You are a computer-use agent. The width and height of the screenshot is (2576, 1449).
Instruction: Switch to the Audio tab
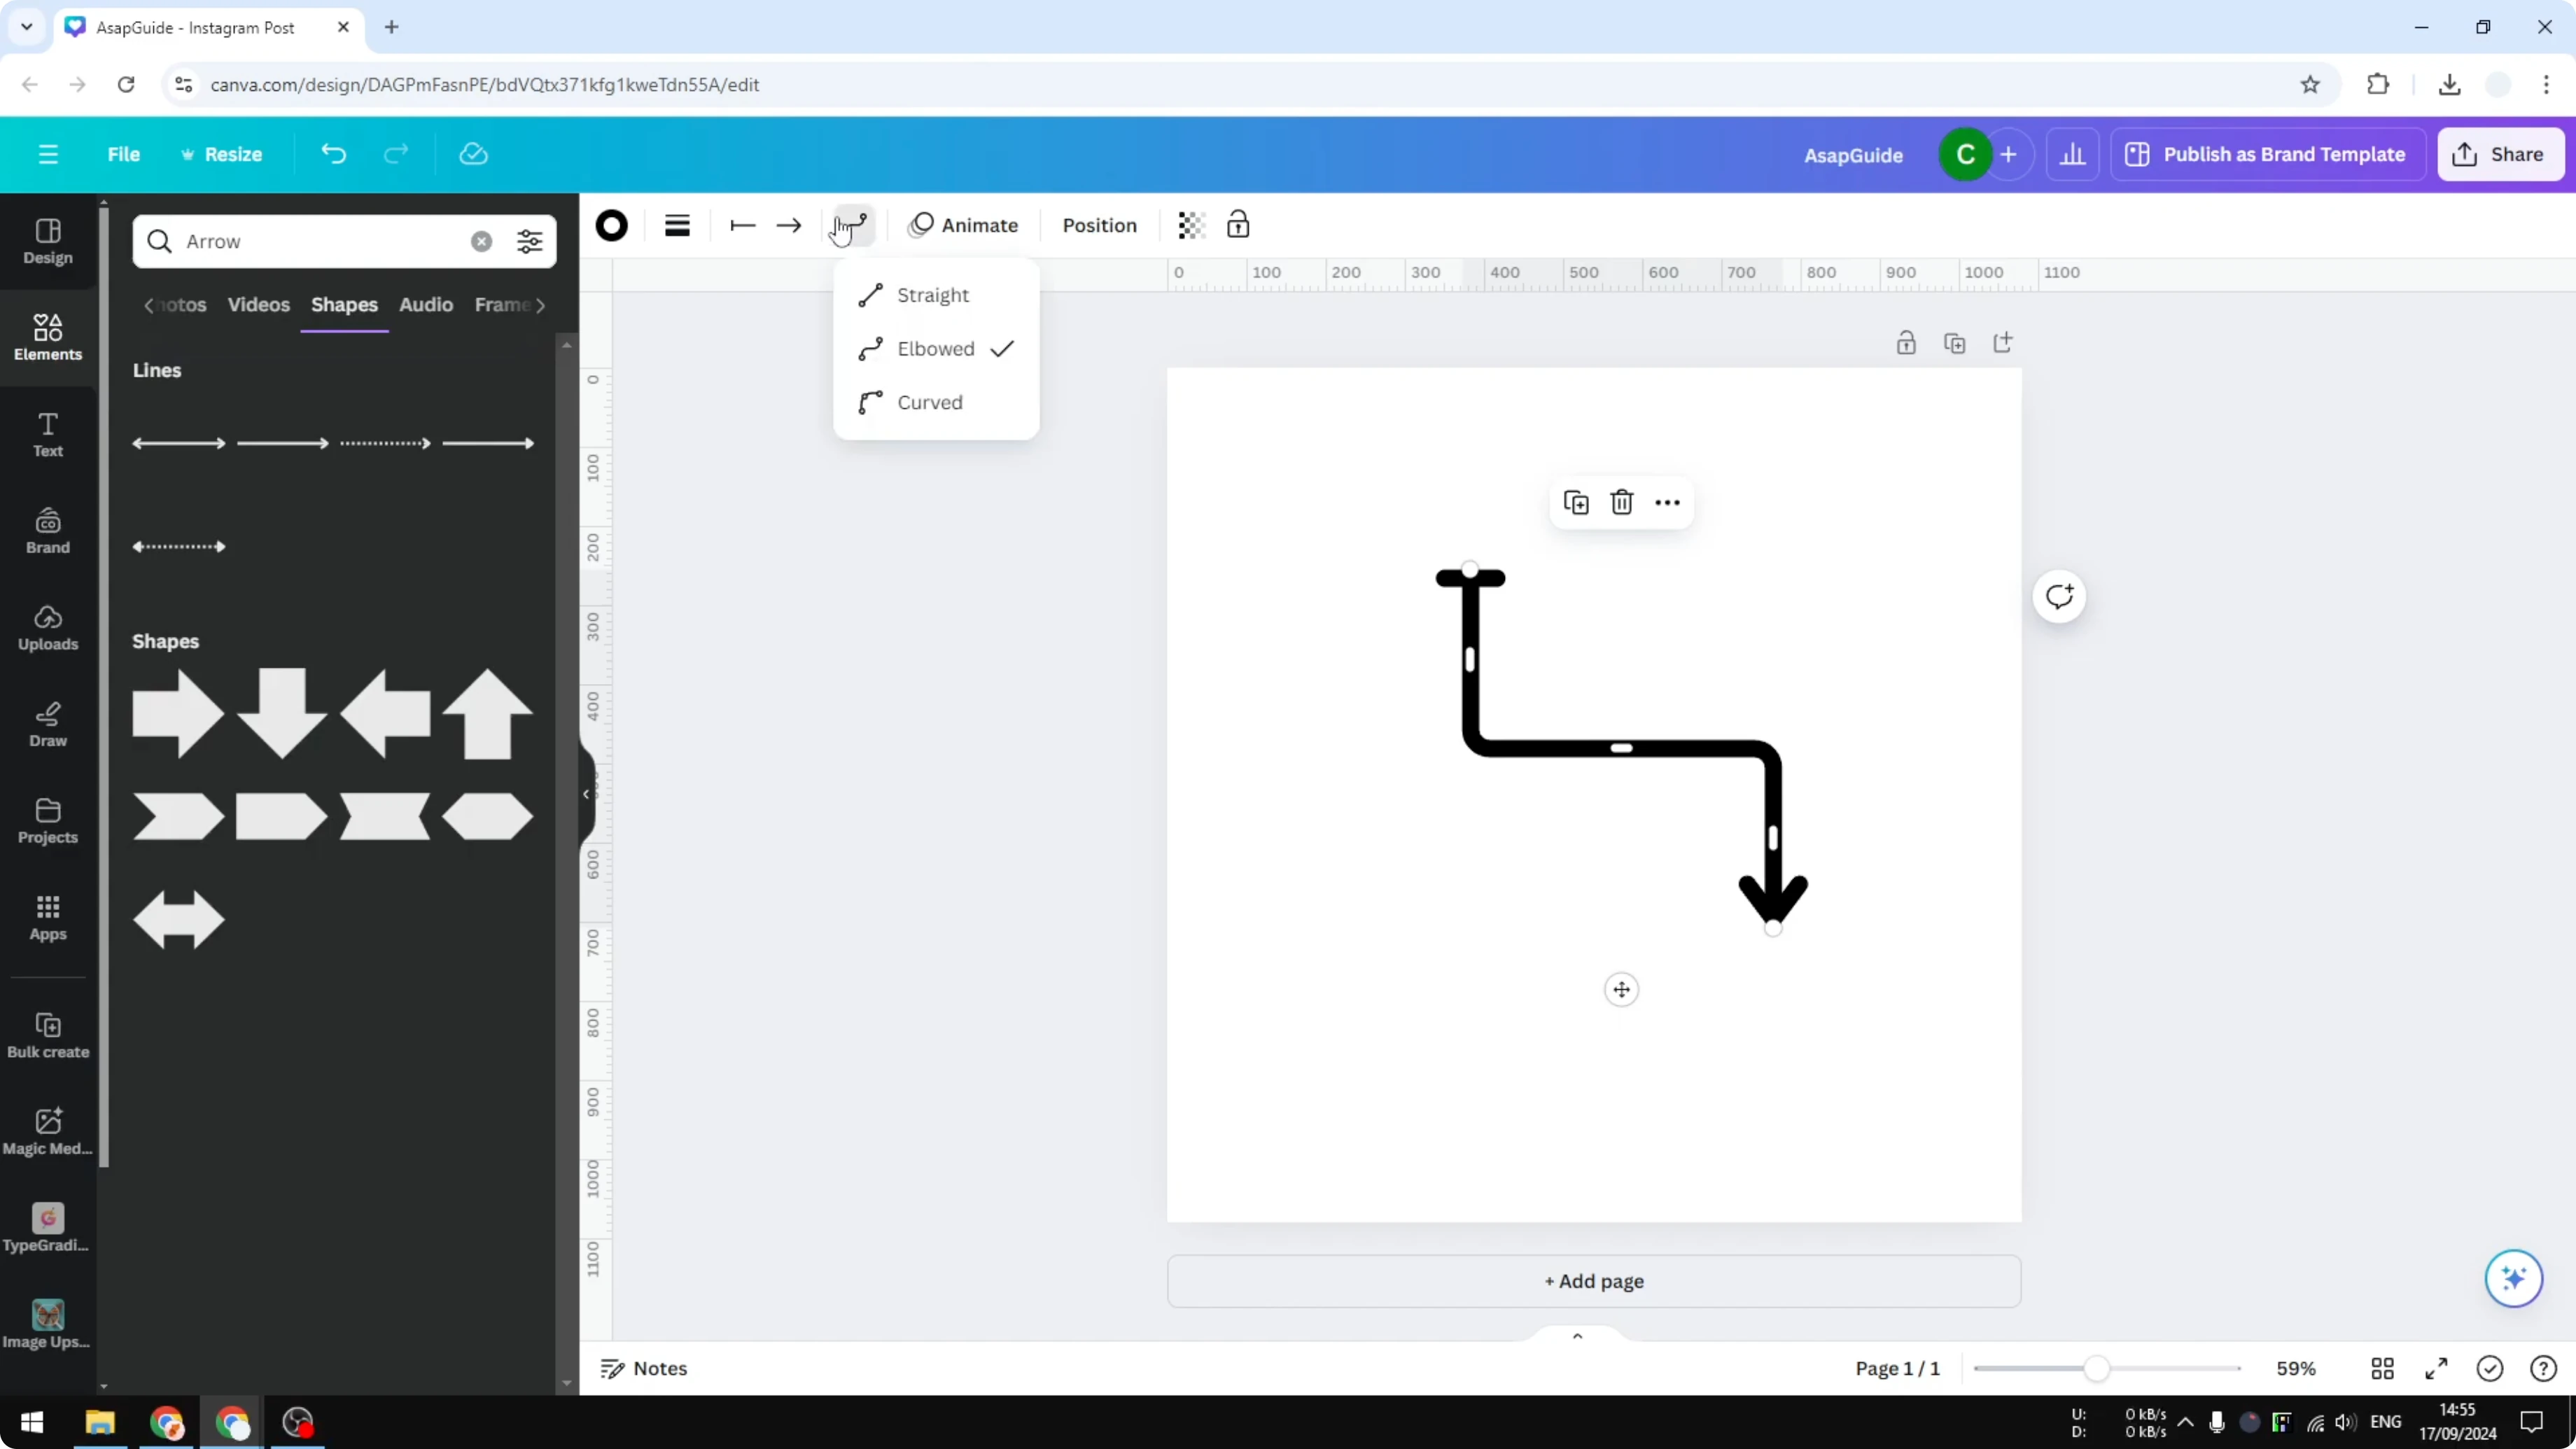pyautogui.click(x=426, y=305)
